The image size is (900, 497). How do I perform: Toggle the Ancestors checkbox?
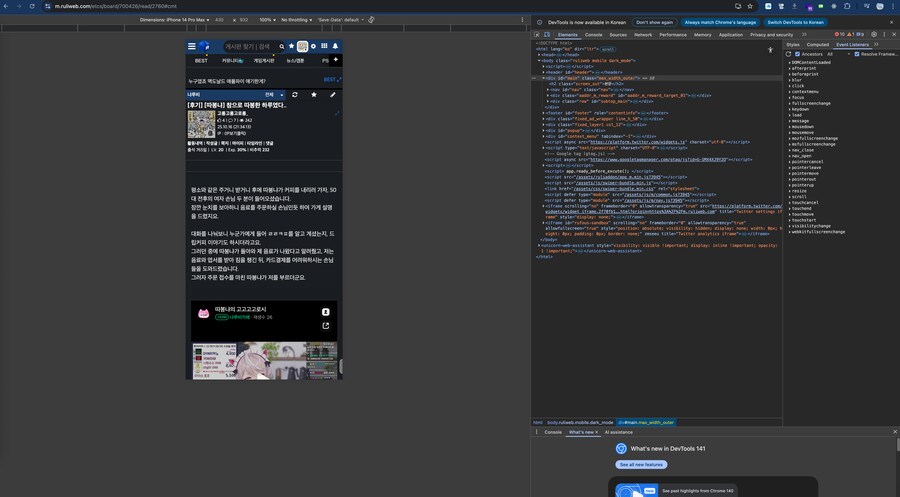click(x=799, y=54)
